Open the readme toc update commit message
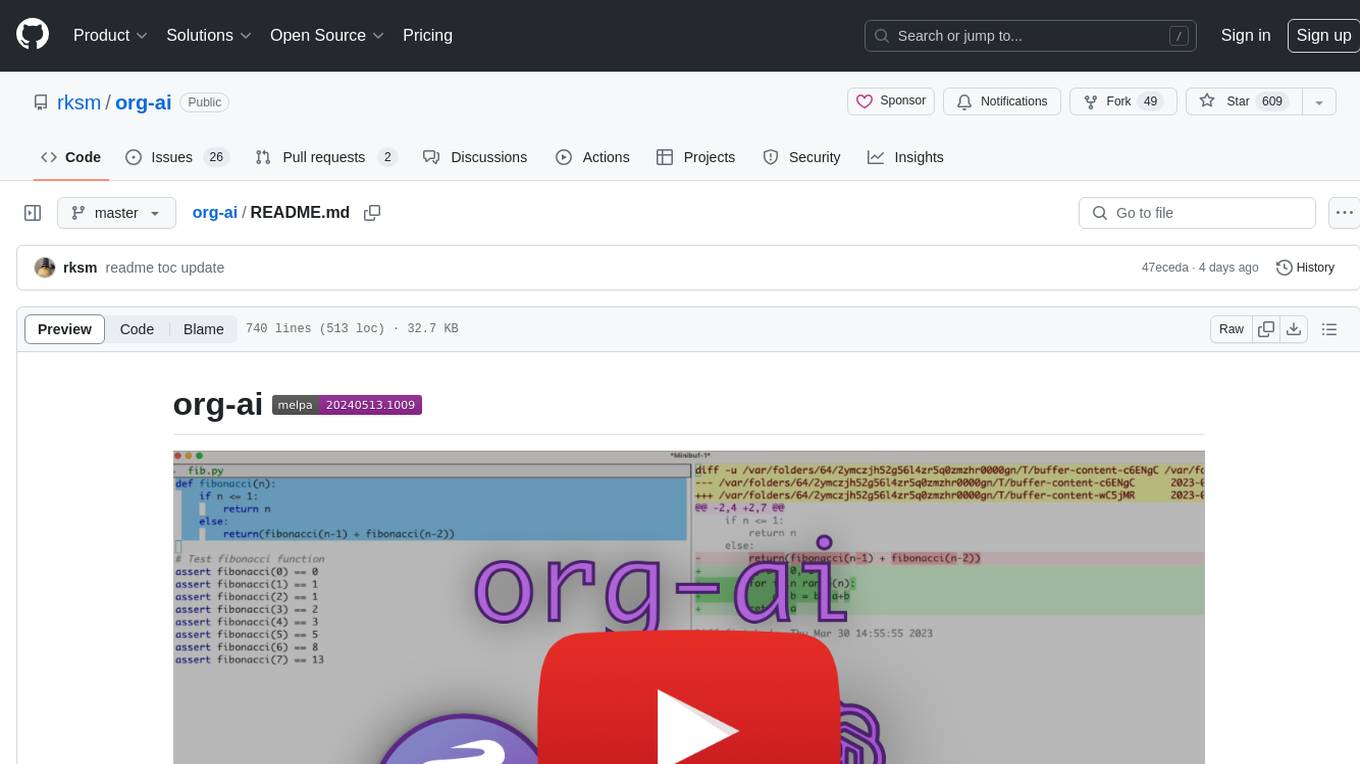This screenshot has width=1360, height=764. [164, 268]
